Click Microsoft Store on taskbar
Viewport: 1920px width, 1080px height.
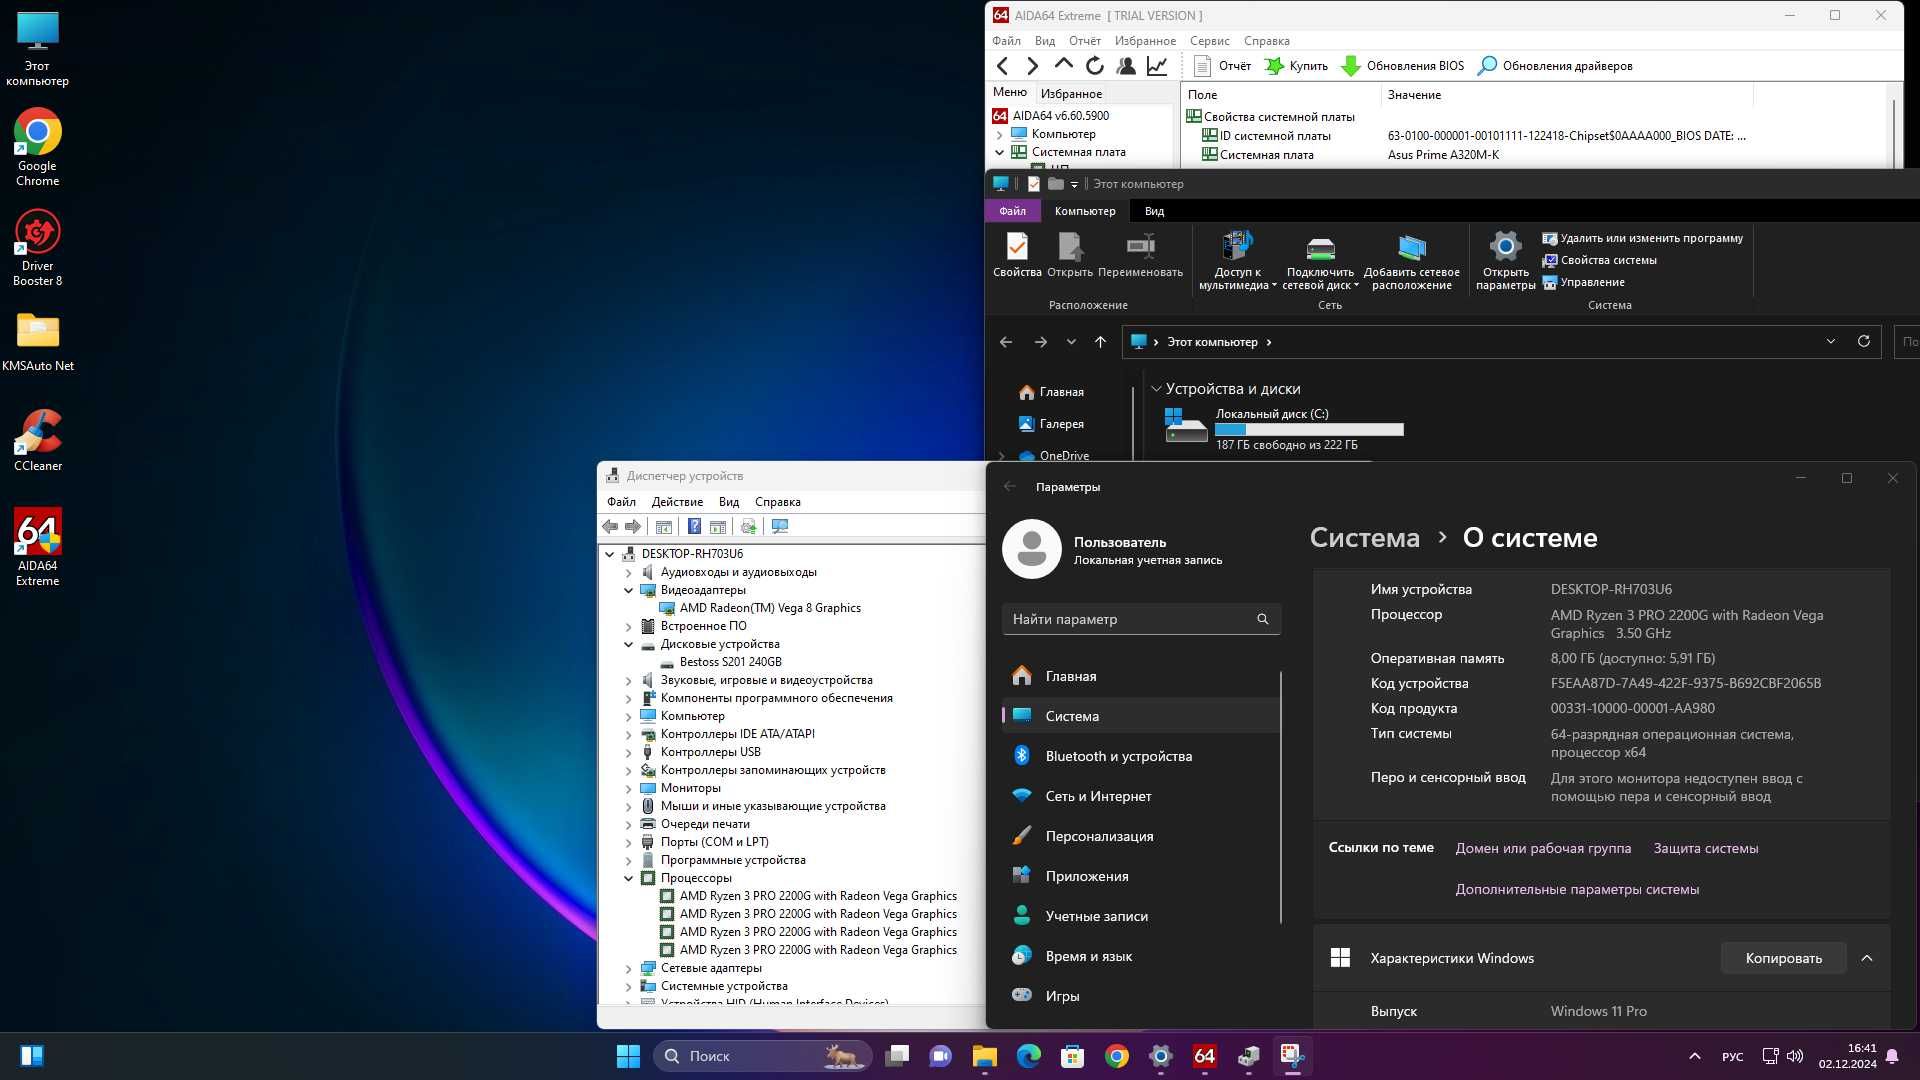[x=1072, y=1056]
